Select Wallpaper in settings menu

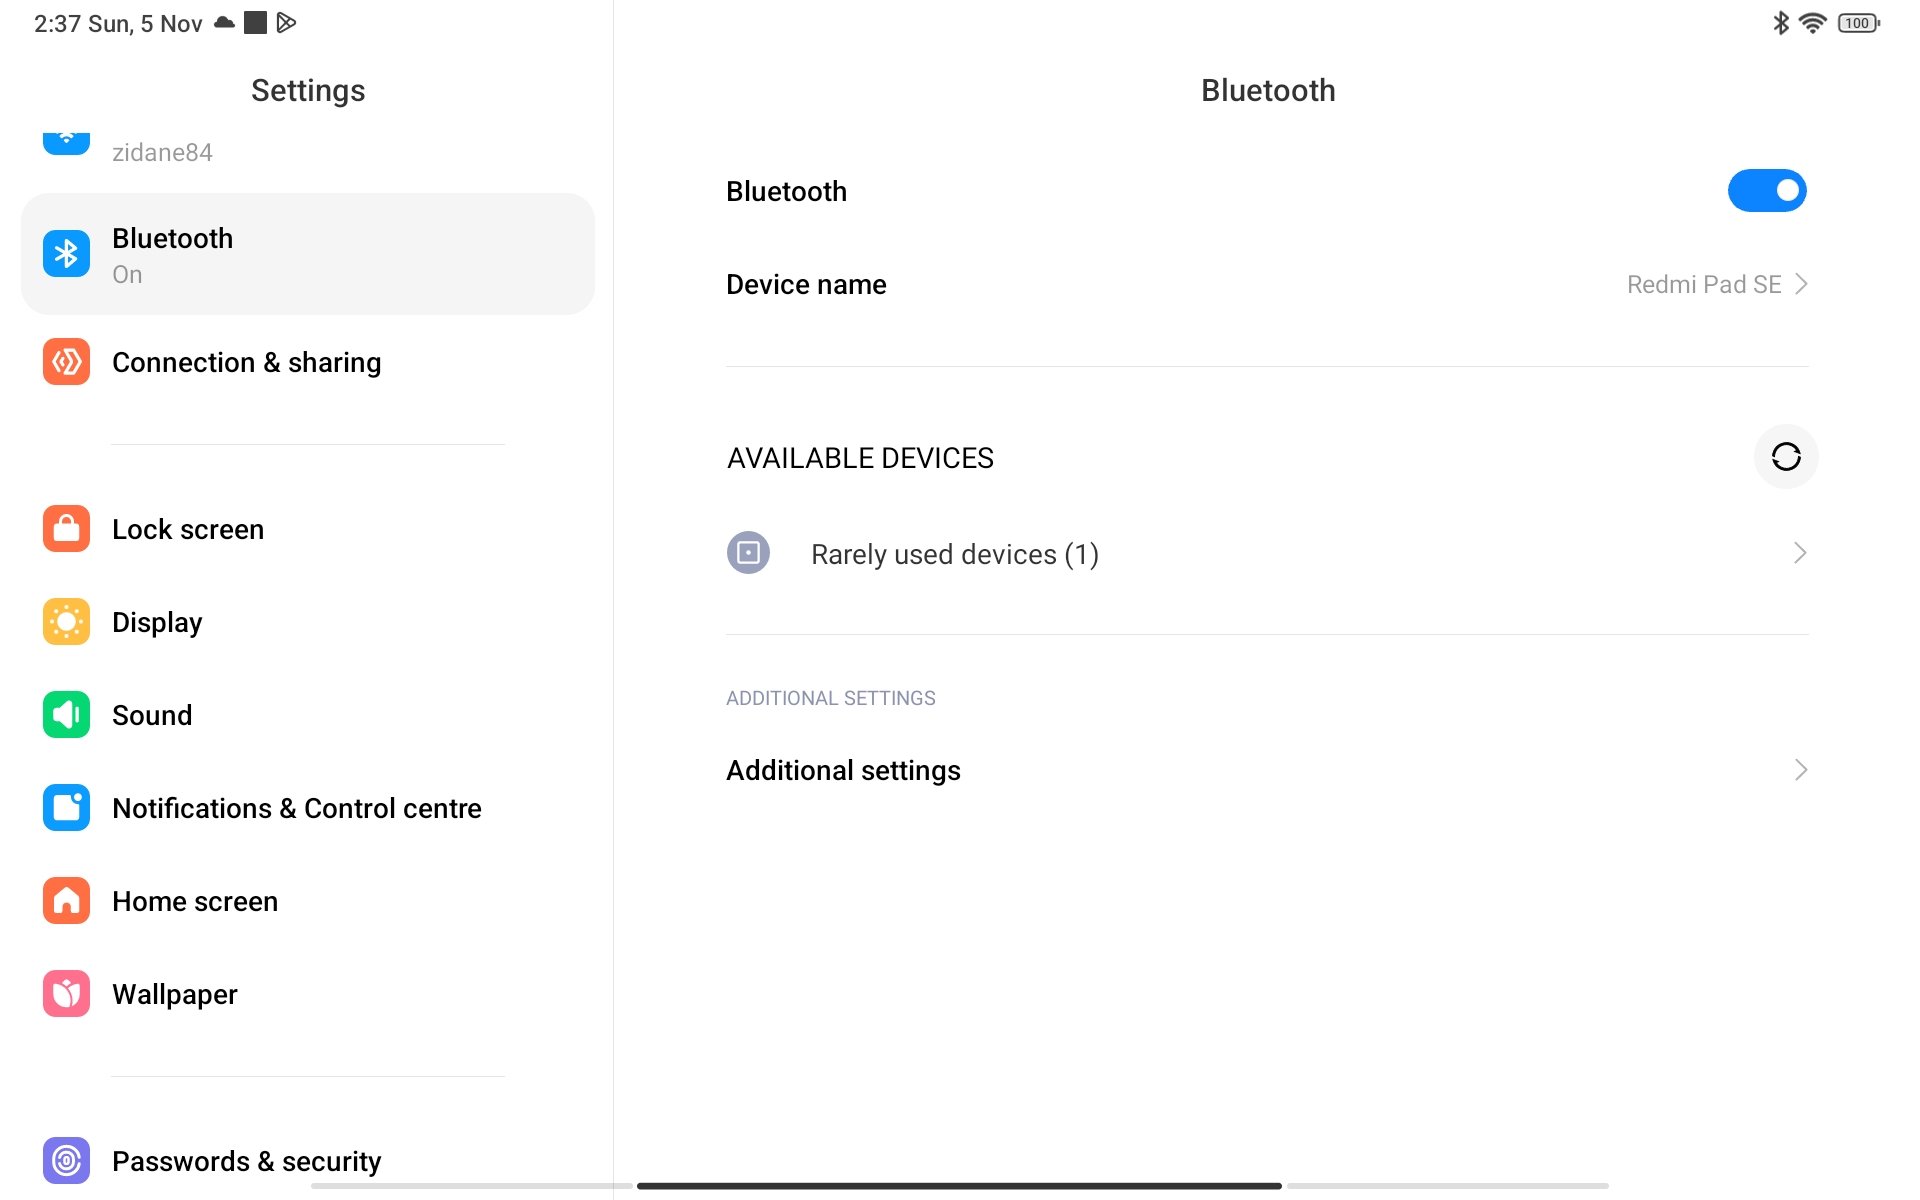pos(175,994)
